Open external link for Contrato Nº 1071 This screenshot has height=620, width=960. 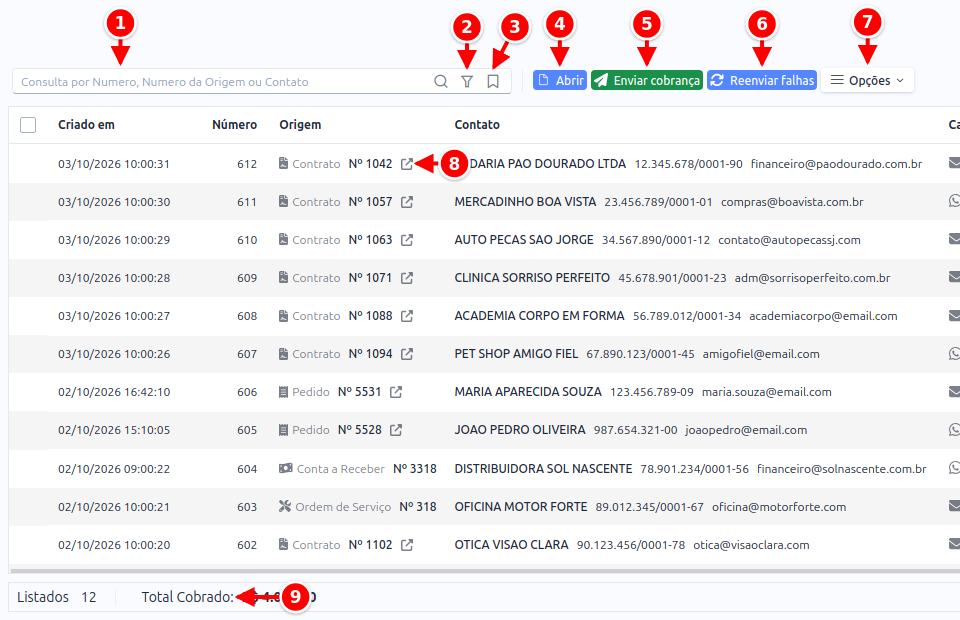(x=407, y=278)
